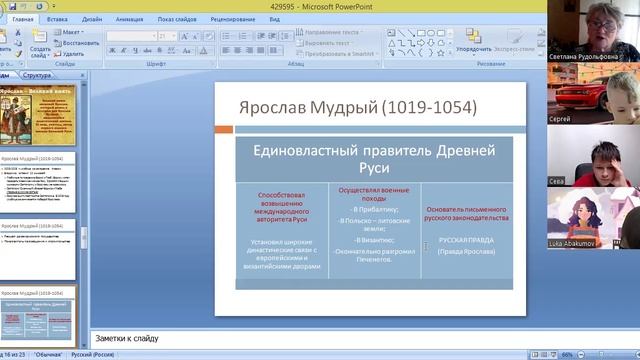The height and width of the screenshot is (360, 640).
Task: Open the Дизайн tab
Action: [92, 19]
